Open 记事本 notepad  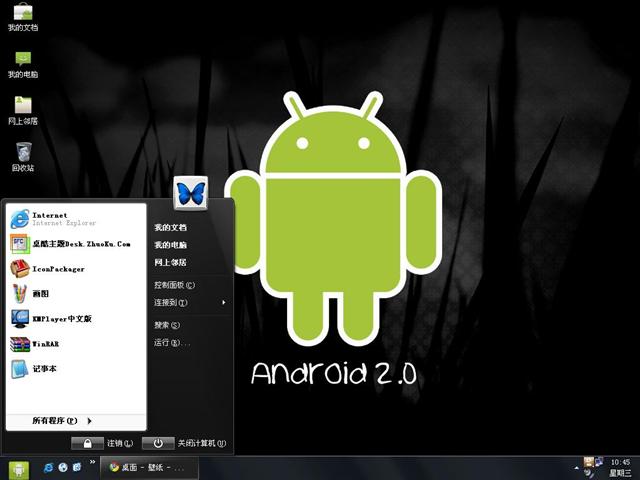[76, 369]
